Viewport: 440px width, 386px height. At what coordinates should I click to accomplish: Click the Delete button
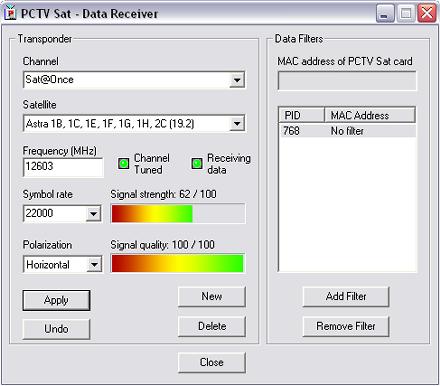(x=212, y=326)
